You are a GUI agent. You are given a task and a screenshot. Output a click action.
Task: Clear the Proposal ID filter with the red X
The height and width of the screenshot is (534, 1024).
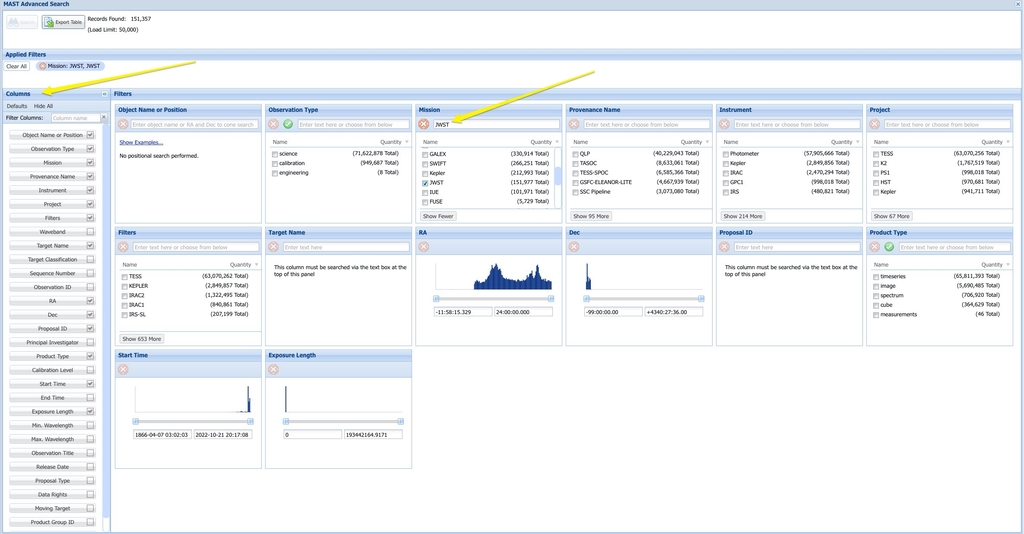point(724,247)
